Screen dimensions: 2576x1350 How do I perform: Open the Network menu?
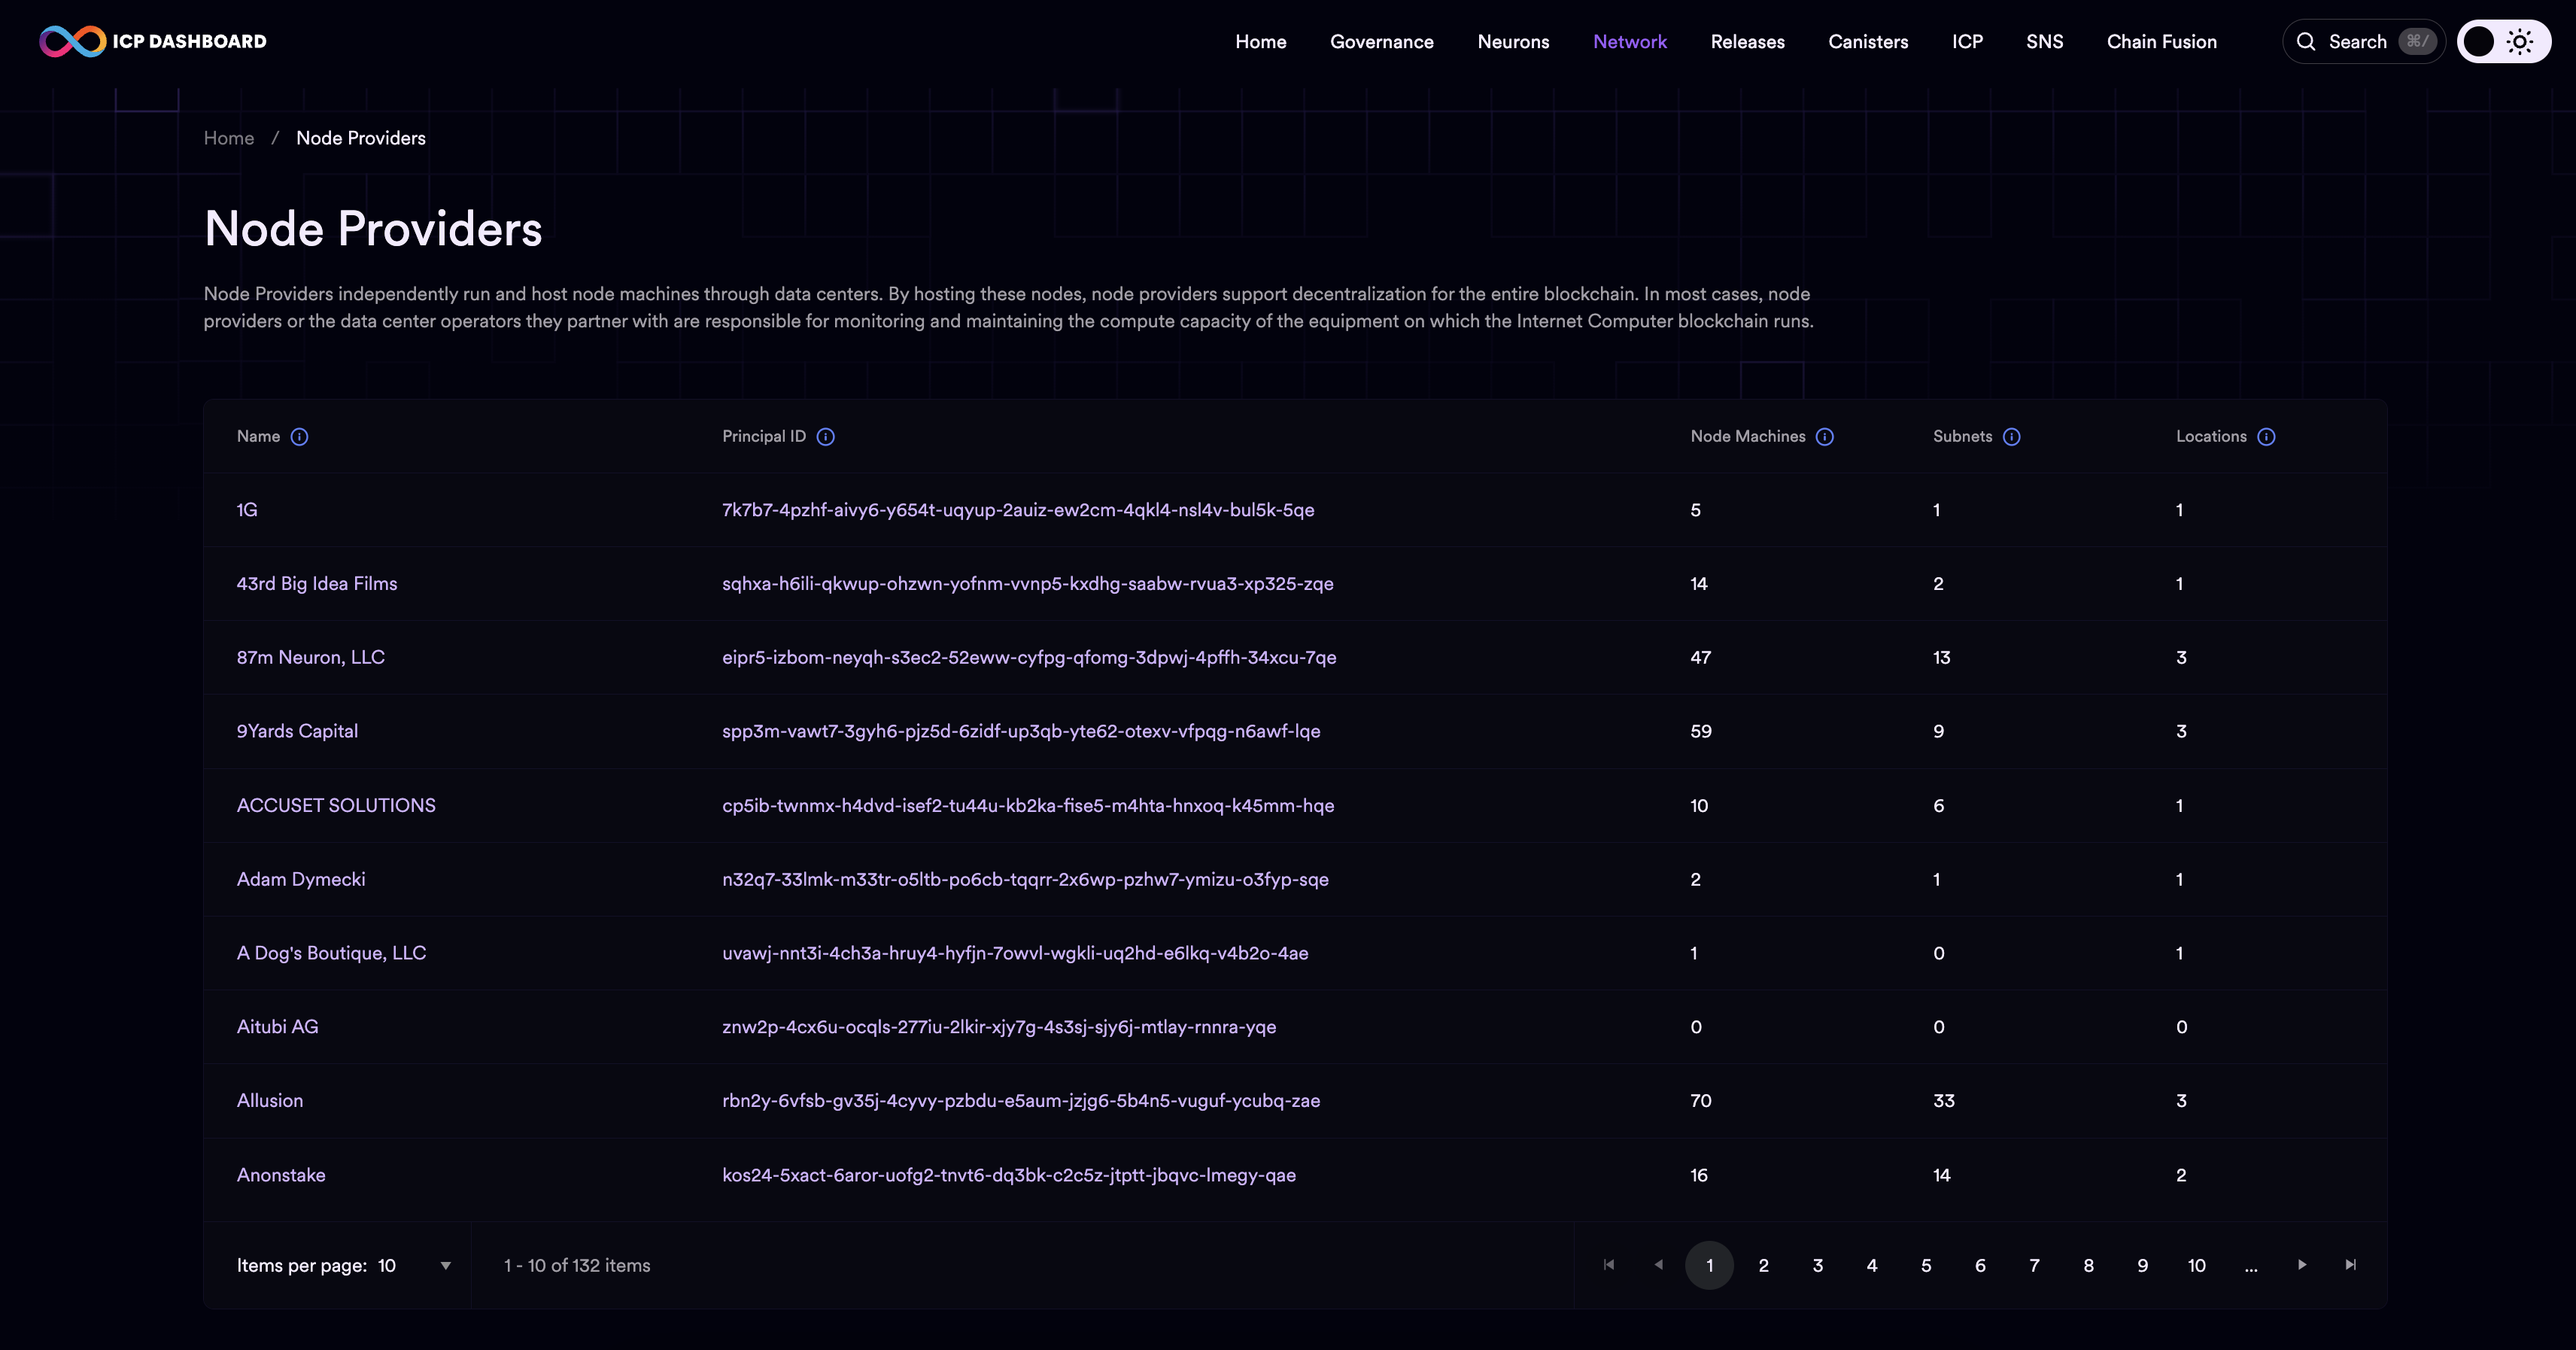point(1630,42)
